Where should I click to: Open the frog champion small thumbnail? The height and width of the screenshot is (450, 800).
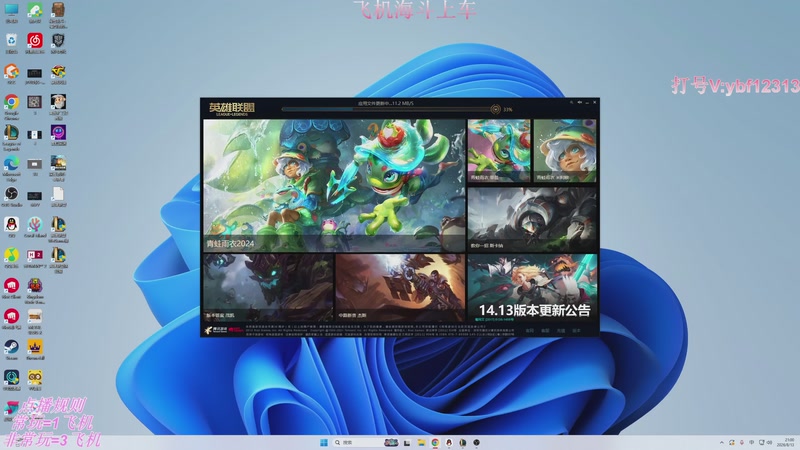coord(499,151)
